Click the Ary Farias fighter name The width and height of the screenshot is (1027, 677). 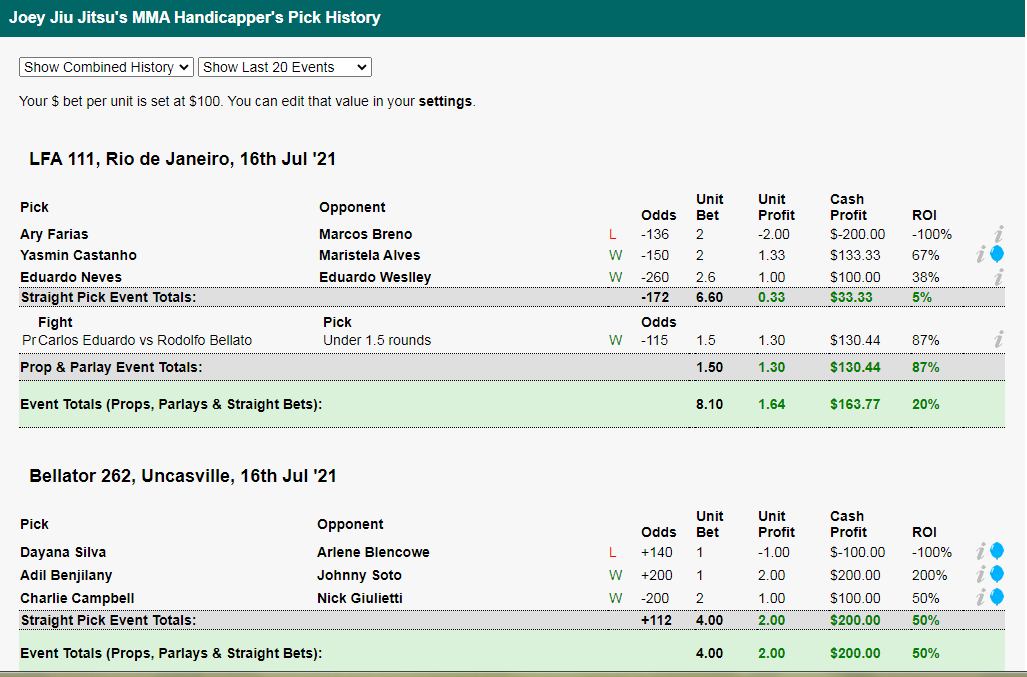pos(54,234)
